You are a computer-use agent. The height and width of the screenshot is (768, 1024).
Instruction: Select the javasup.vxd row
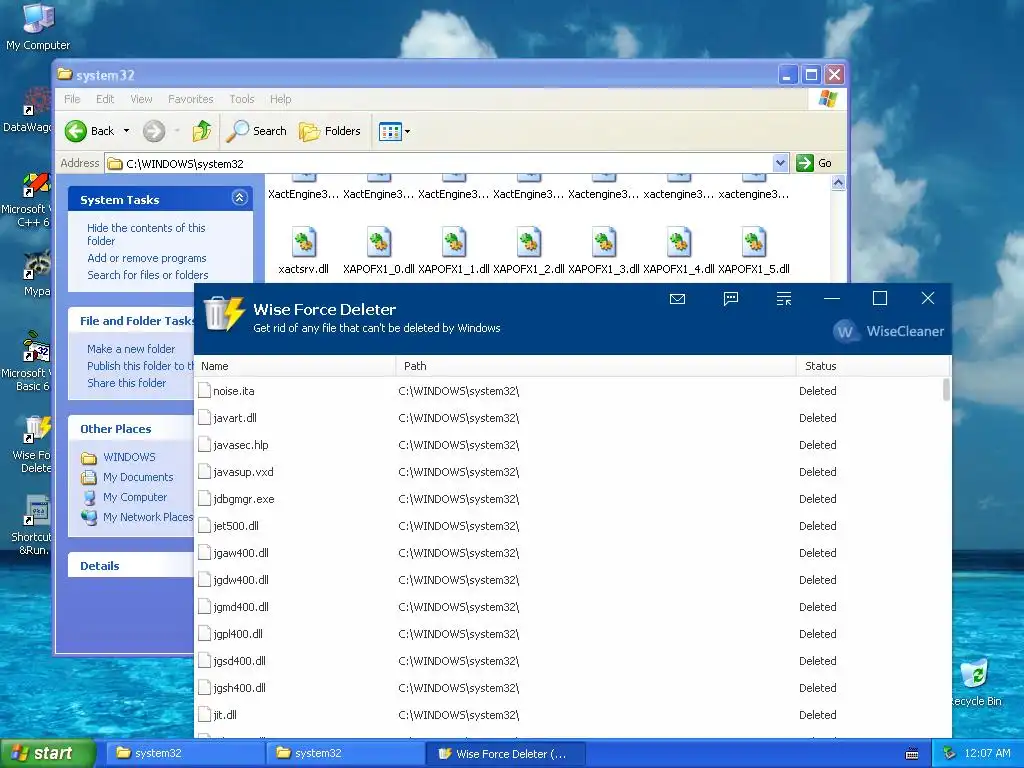(568, 472)
